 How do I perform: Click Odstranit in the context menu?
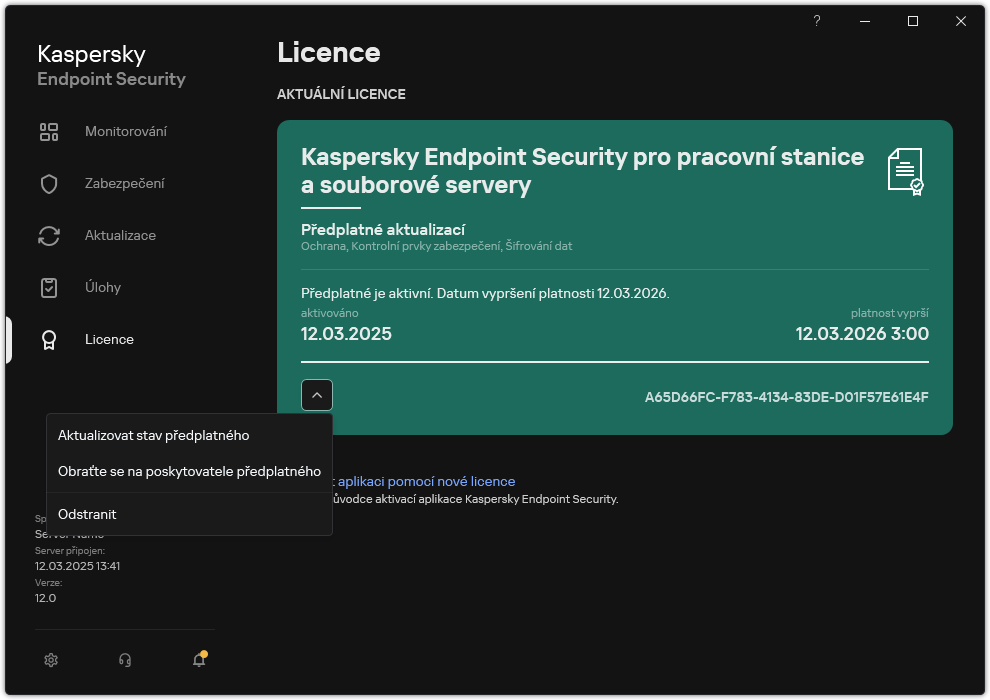(87, 514)
